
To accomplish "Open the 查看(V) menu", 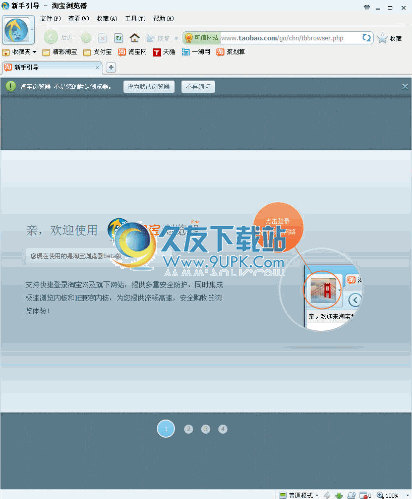I will [x=79, y=19].
